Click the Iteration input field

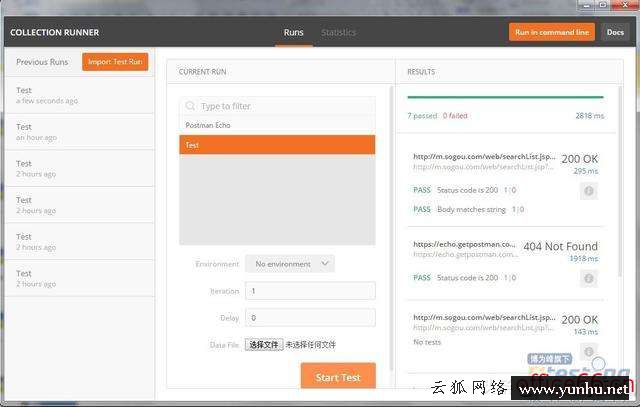pos(310,291)
